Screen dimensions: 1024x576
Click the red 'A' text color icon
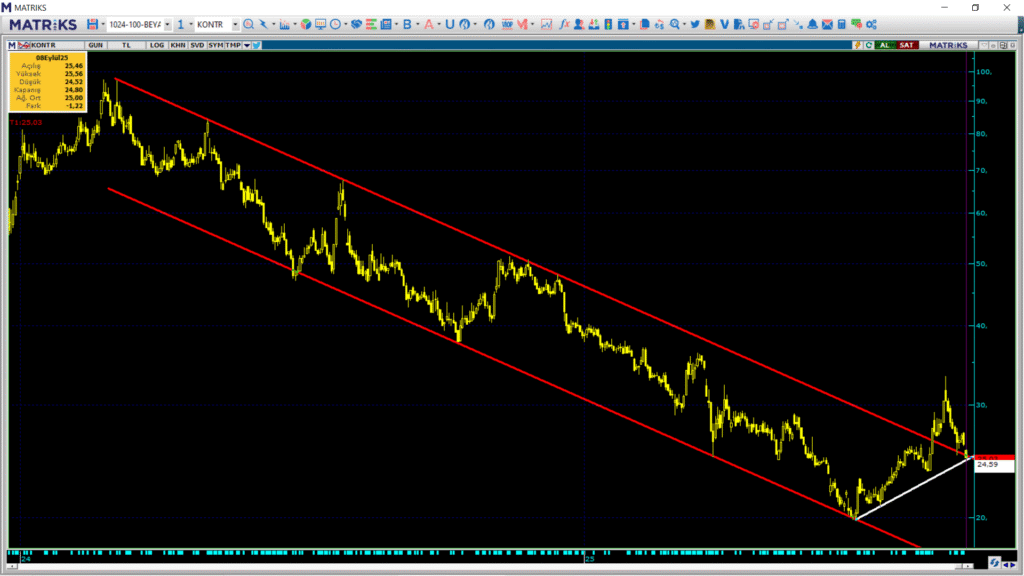(x=428, y=24)
